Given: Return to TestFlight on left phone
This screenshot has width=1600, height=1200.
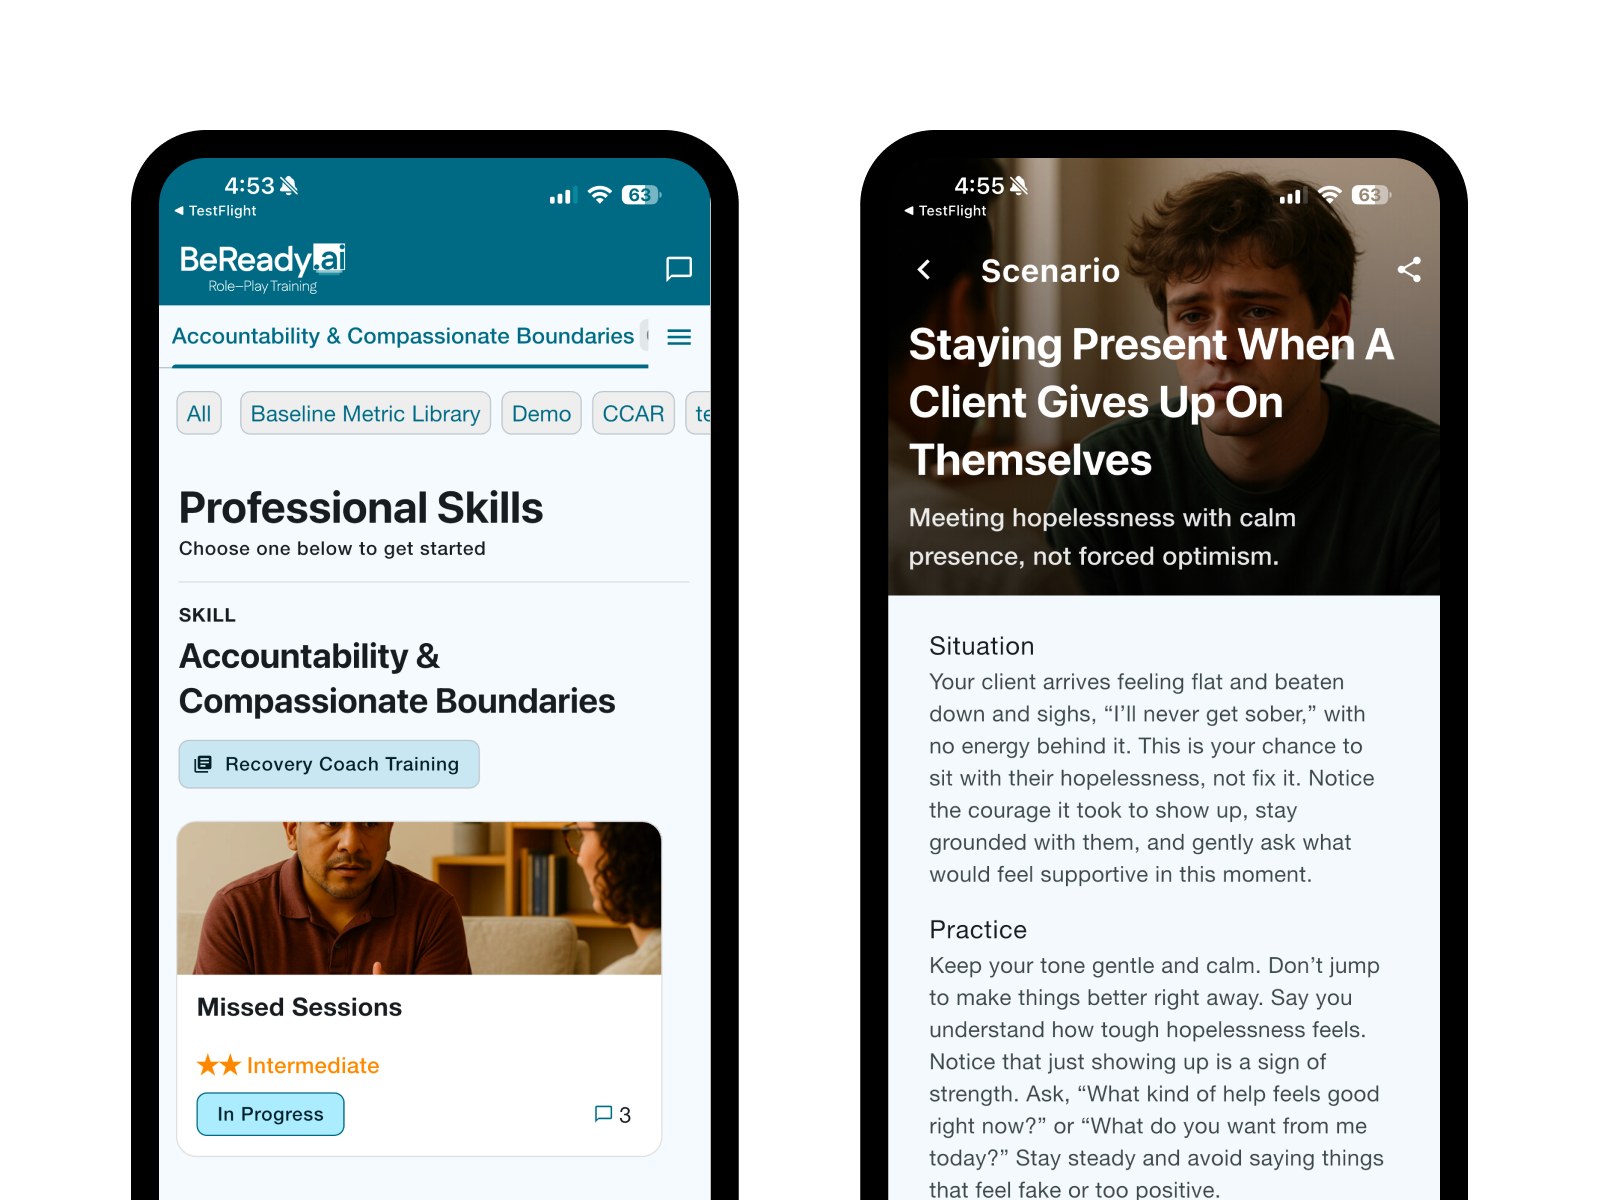Looking at the screenshot, I should tap(215, 211).
